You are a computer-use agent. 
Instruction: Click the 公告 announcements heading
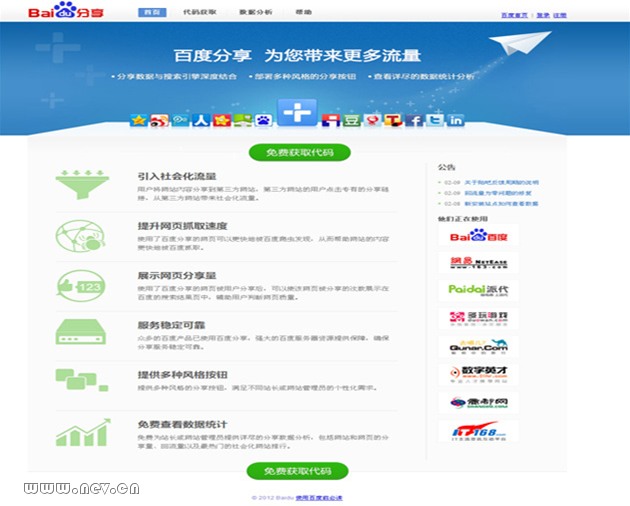click(446, 167)
